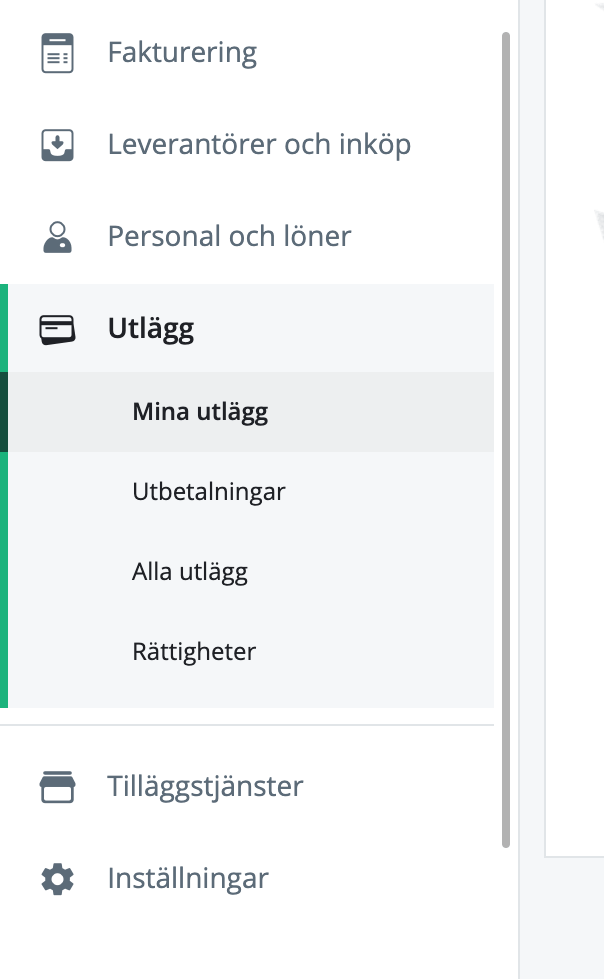
Task: Open the Fakturering section
Action: tap(182, 54)
